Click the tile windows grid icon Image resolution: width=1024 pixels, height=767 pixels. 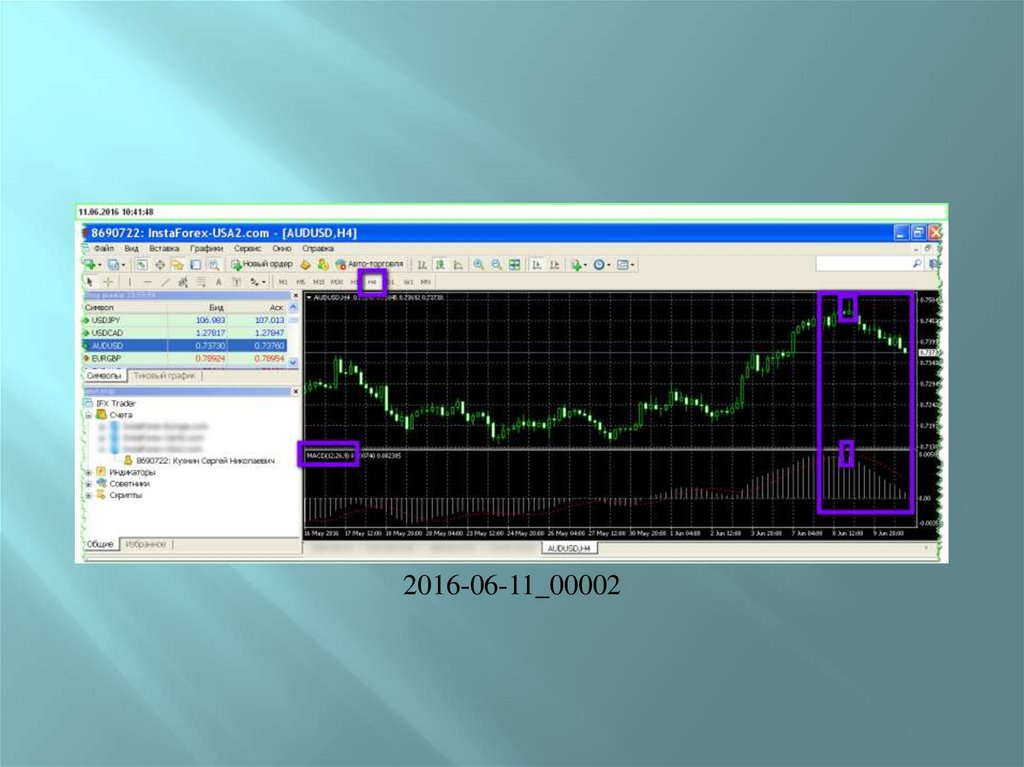click(514, 264)
